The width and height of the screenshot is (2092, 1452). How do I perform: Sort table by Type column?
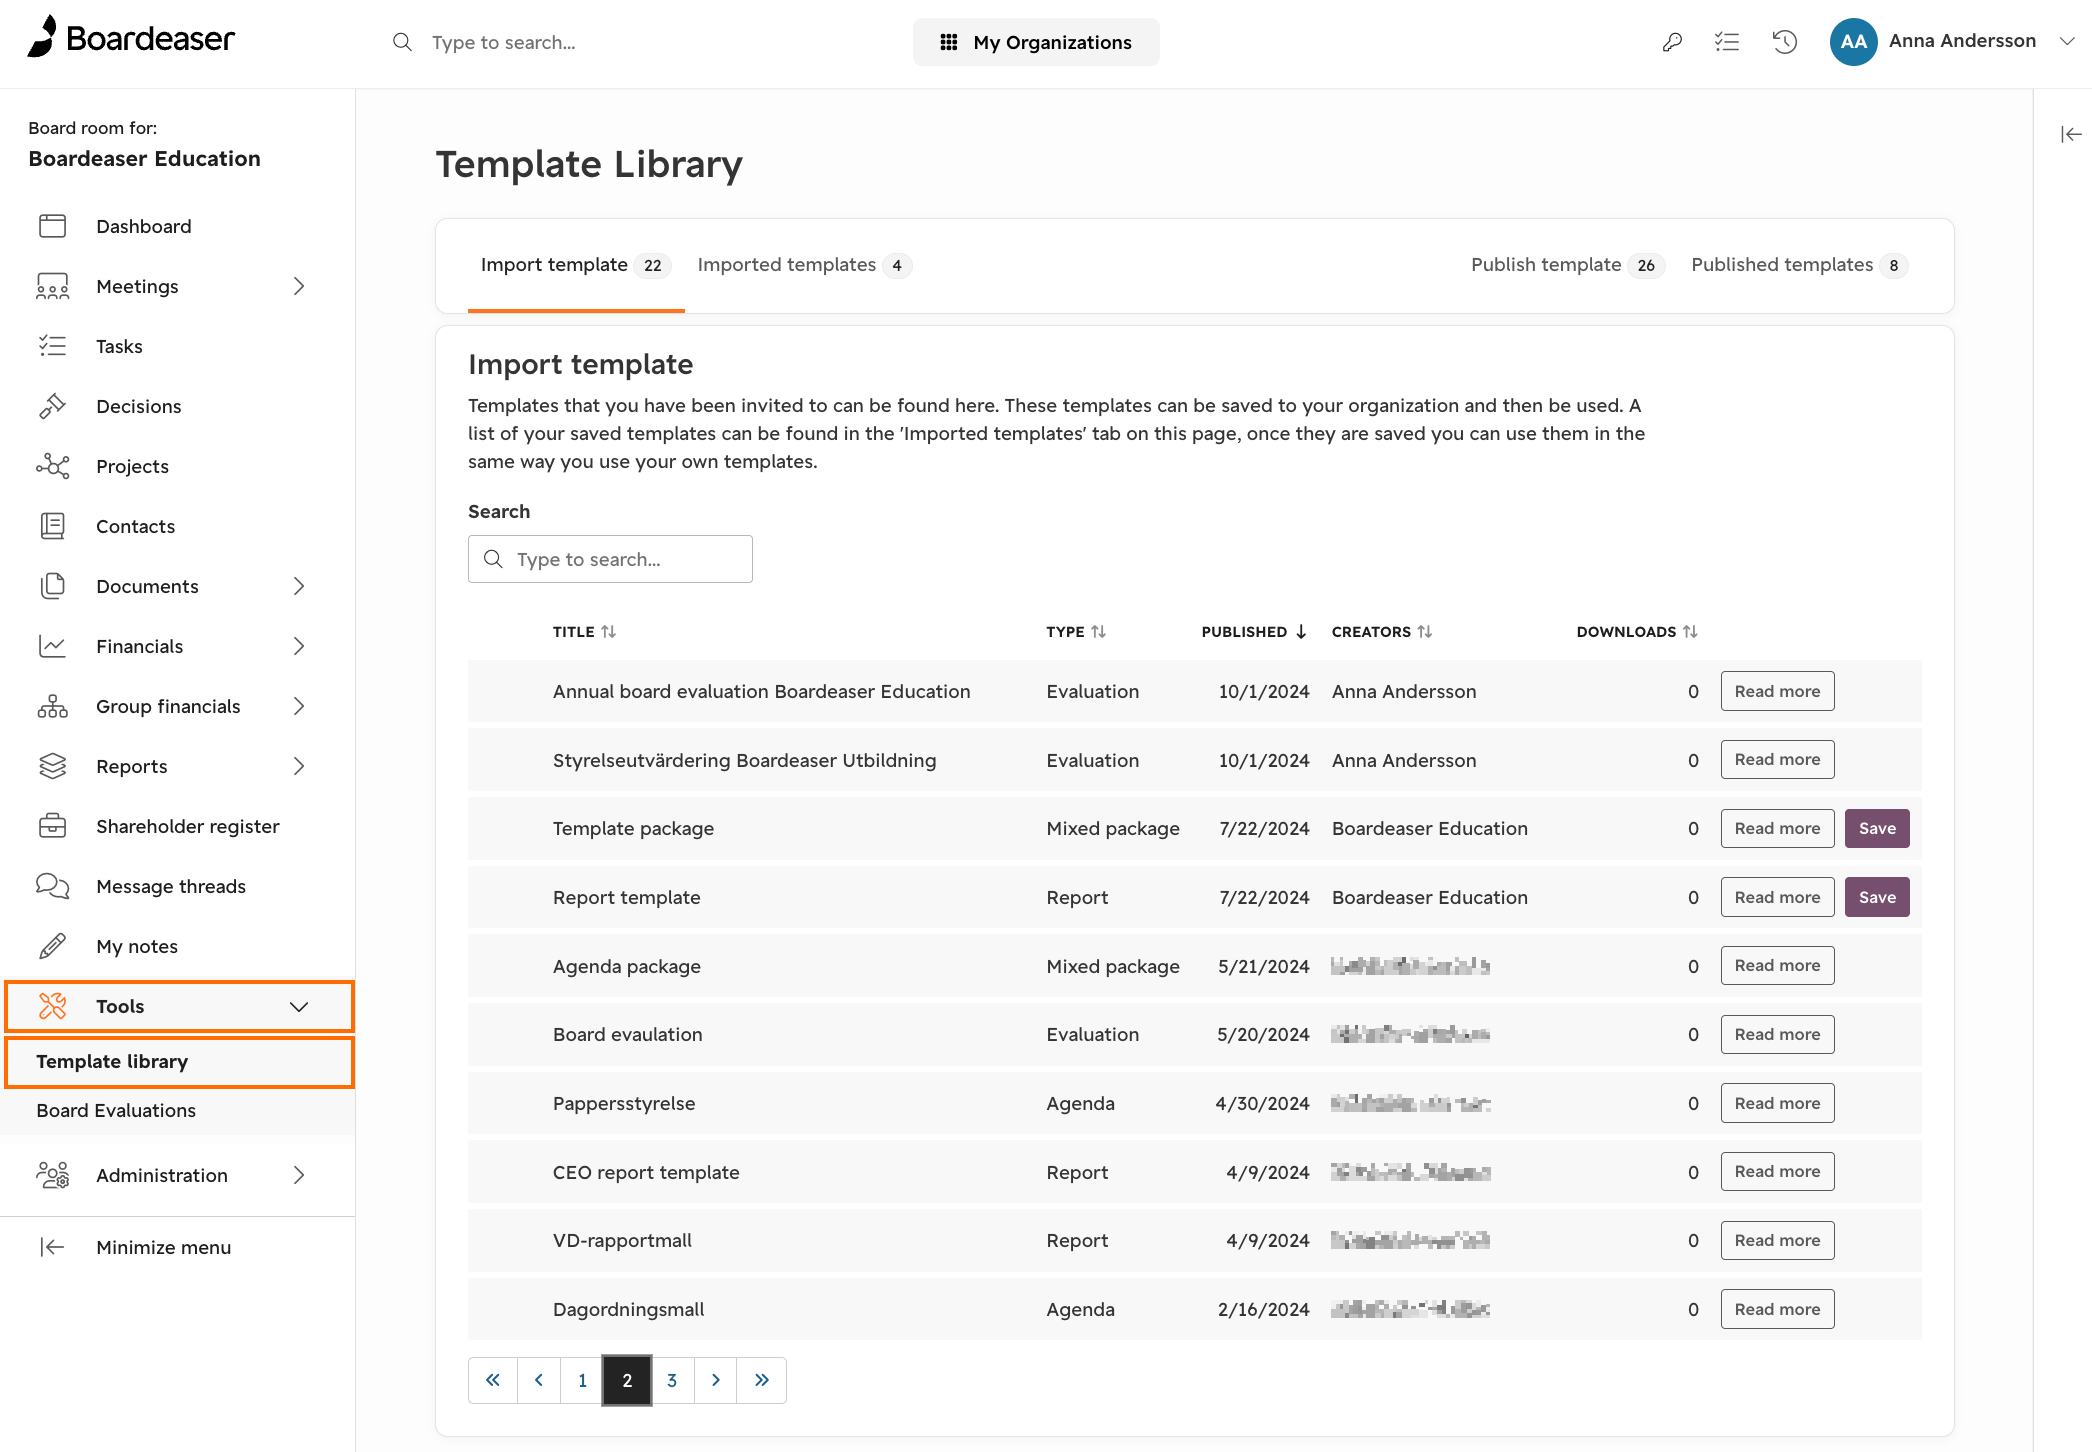(x=1076, y=632)
